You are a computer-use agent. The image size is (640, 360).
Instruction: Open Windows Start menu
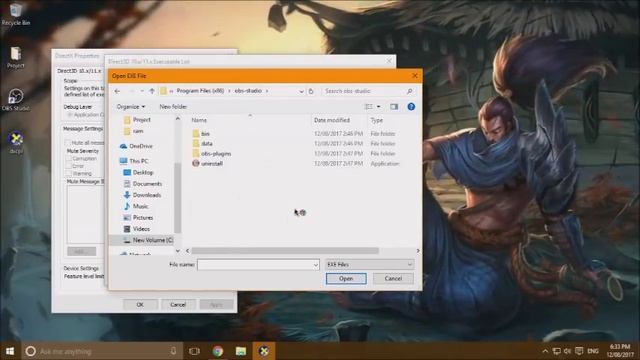click(10, 351)
